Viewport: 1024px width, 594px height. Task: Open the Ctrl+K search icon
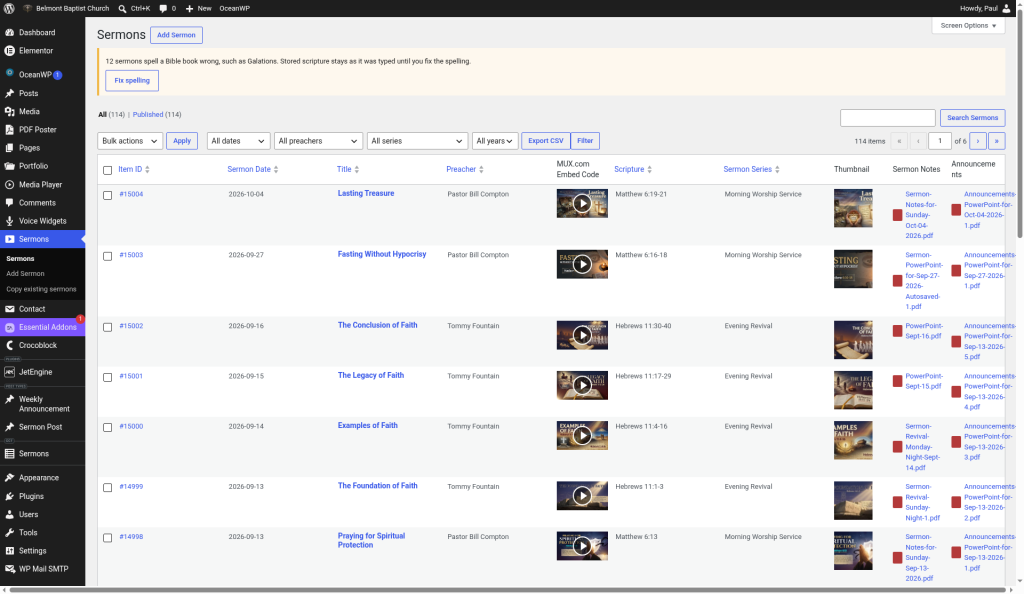122,8
